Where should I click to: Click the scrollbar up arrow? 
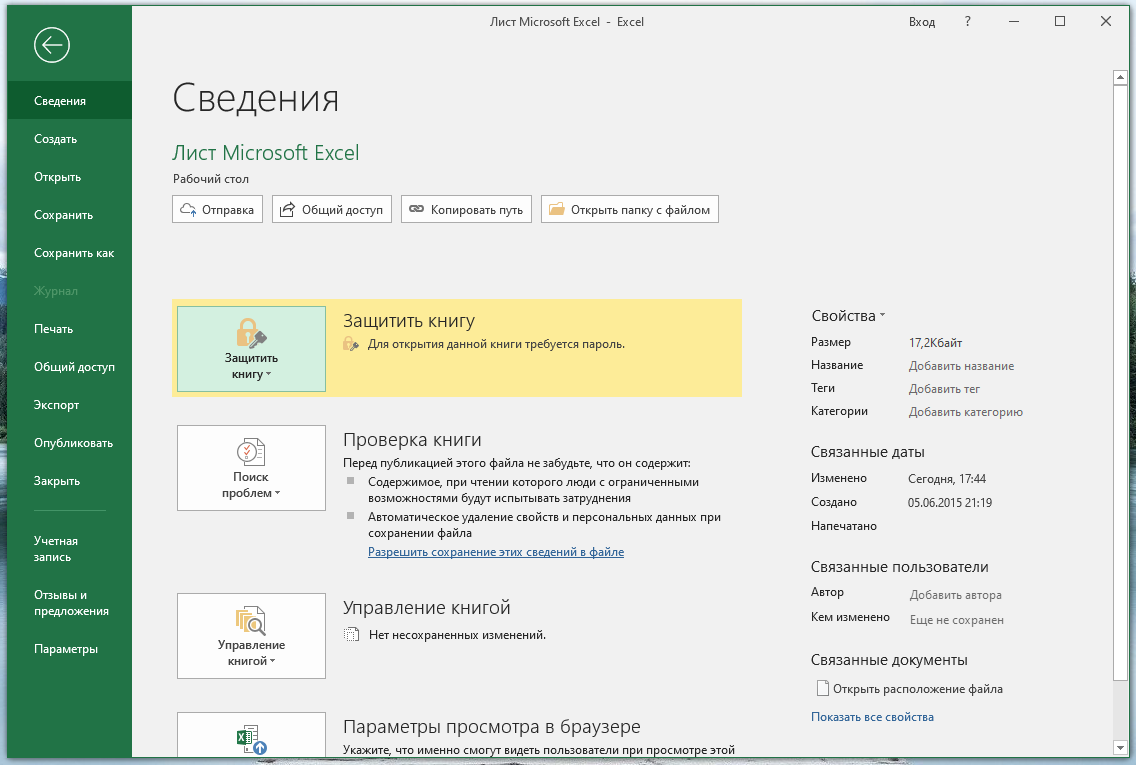click(1120, 78)
